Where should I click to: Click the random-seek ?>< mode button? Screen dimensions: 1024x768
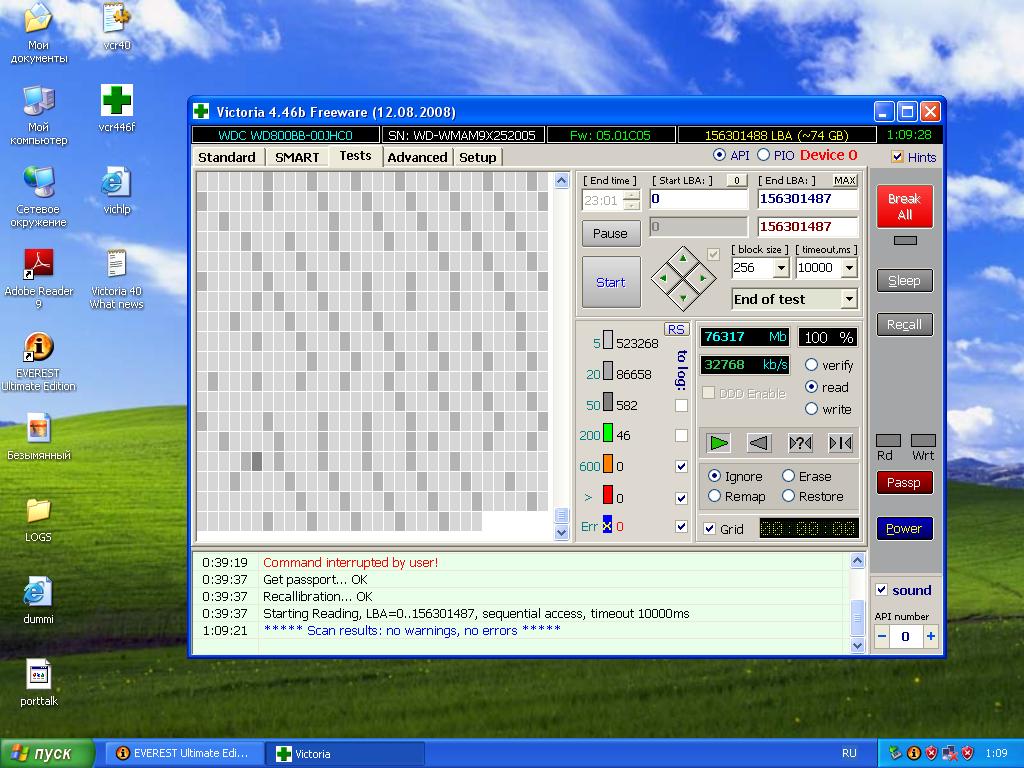(x=800, y=443)
